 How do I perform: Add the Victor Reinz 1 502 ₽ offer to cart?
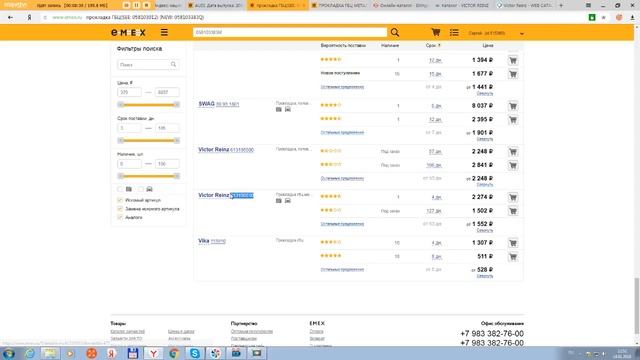[x=513, y=211]
